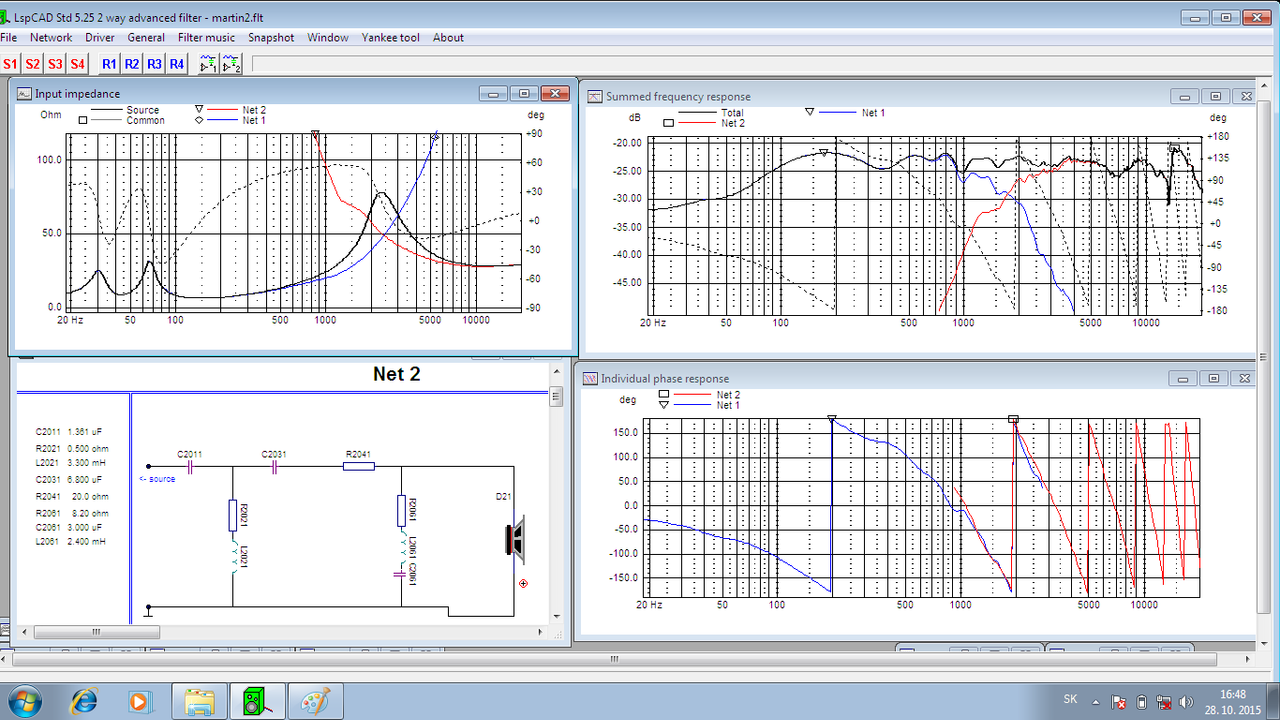Show hidden system tray icons arrow
This screenshot has width=1280, height=720.
tap(1095, 702)
